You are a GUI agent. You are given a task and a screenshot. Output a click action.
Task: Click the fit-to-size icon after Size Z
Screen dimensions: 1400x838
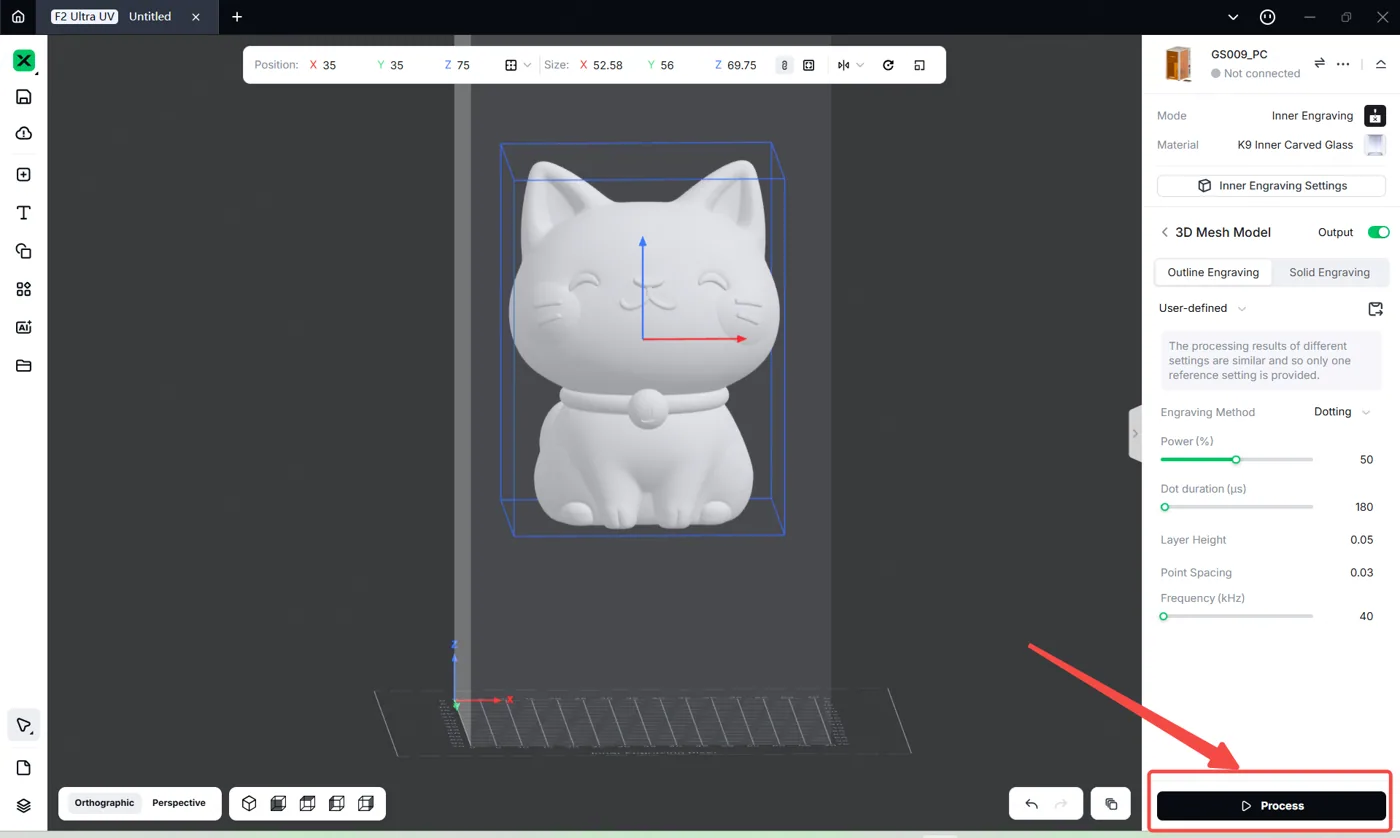pyautogui.click(x=809, y=65)
